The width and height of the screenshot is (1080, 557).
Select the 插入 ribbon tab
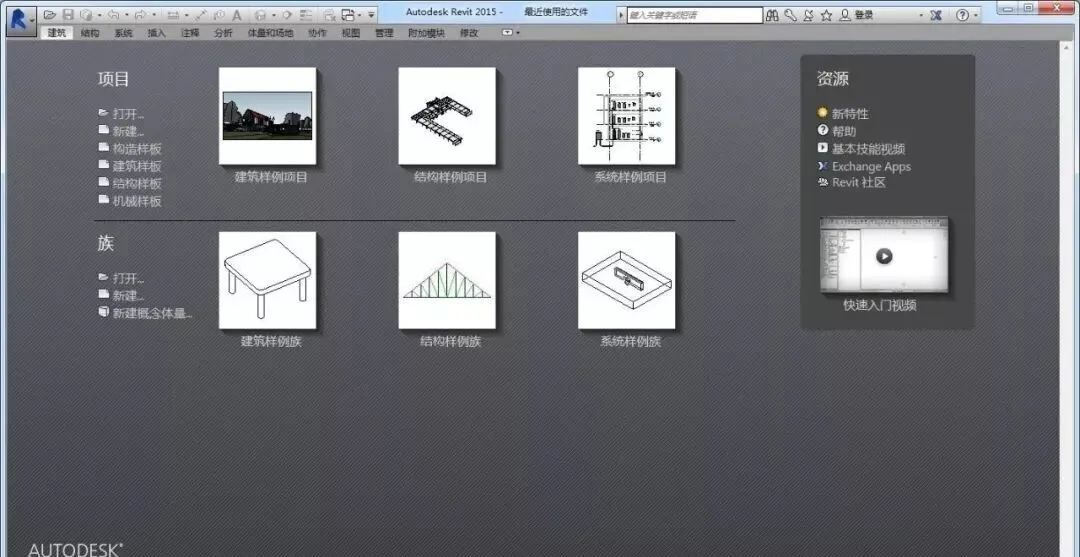(x=156, y=32)
